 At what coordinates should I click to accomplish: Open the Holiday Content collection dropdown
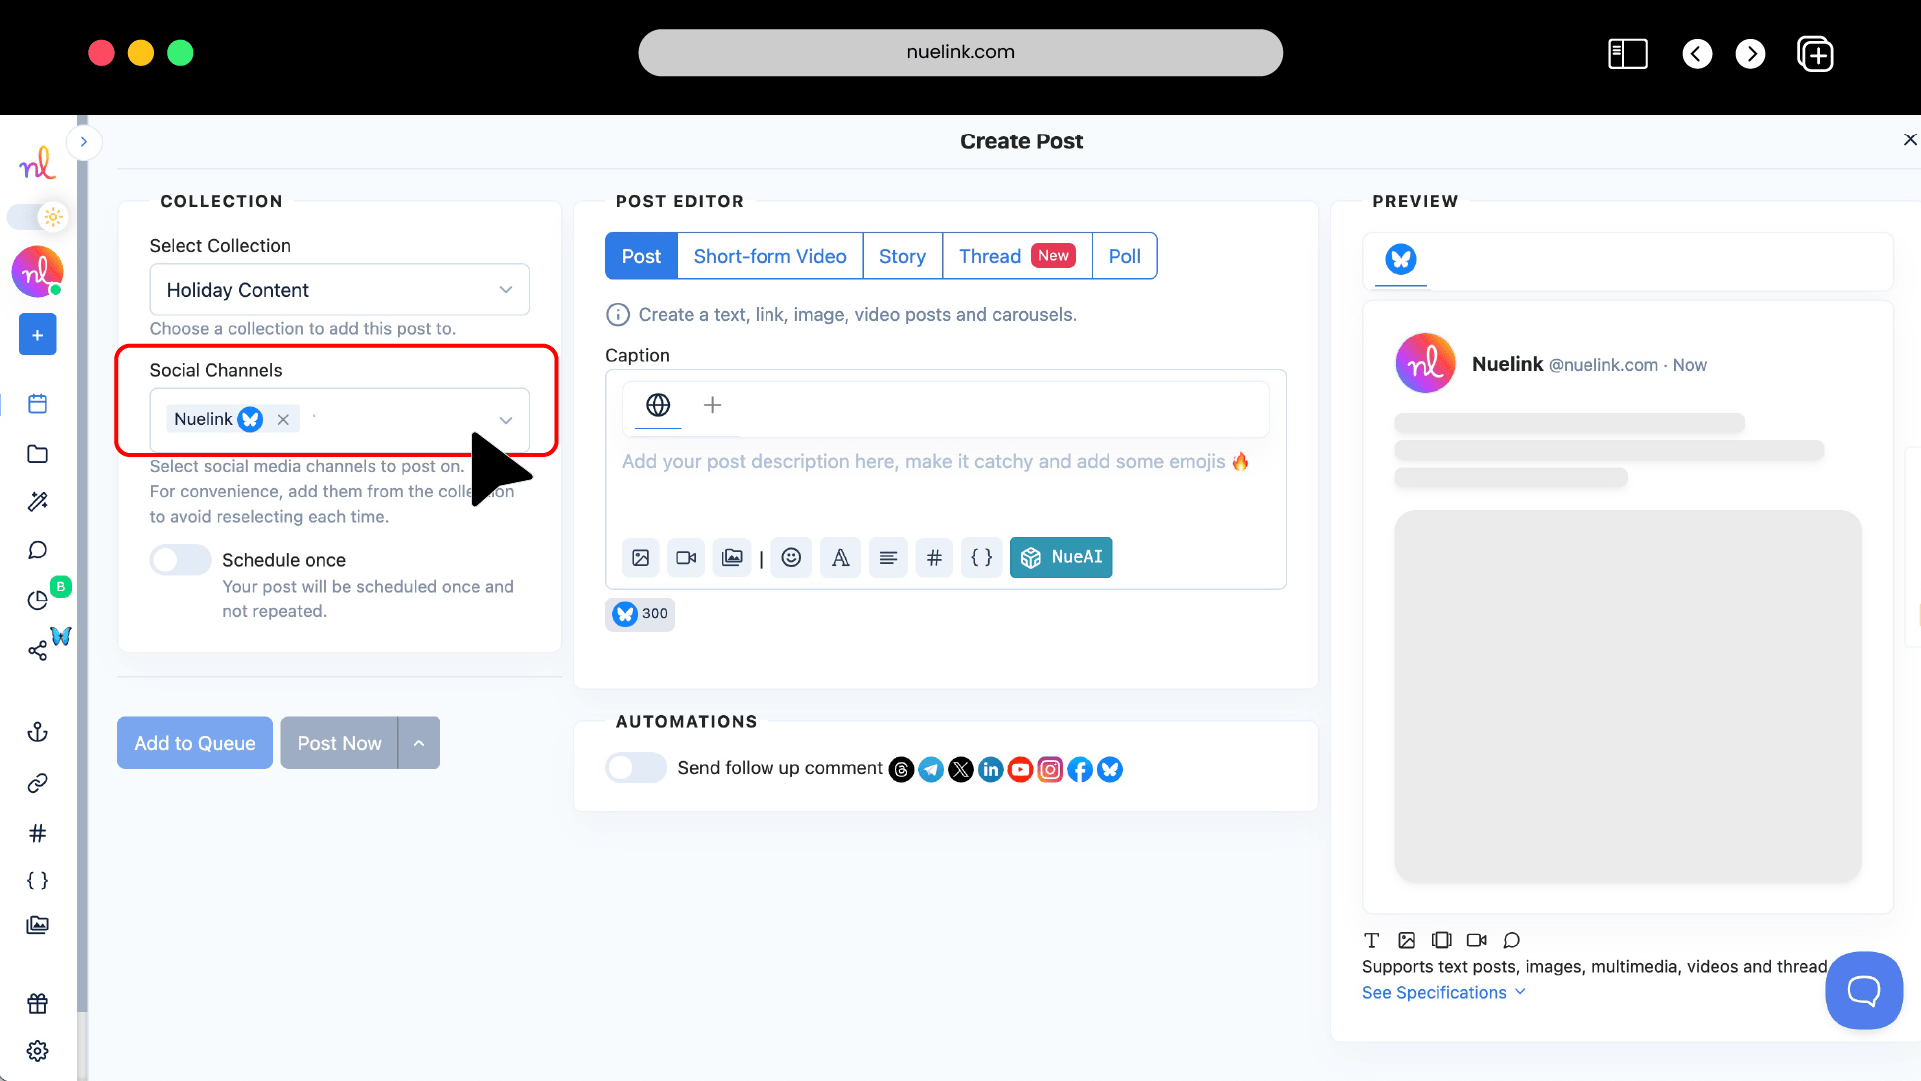(339, 290)
